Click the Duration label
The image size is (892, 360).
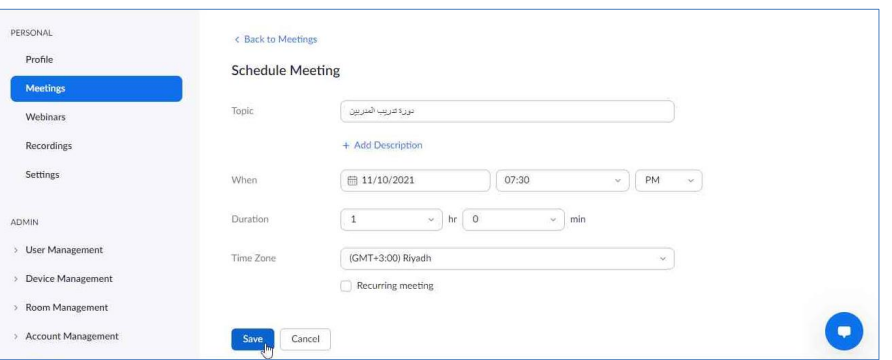click(250, 219)
